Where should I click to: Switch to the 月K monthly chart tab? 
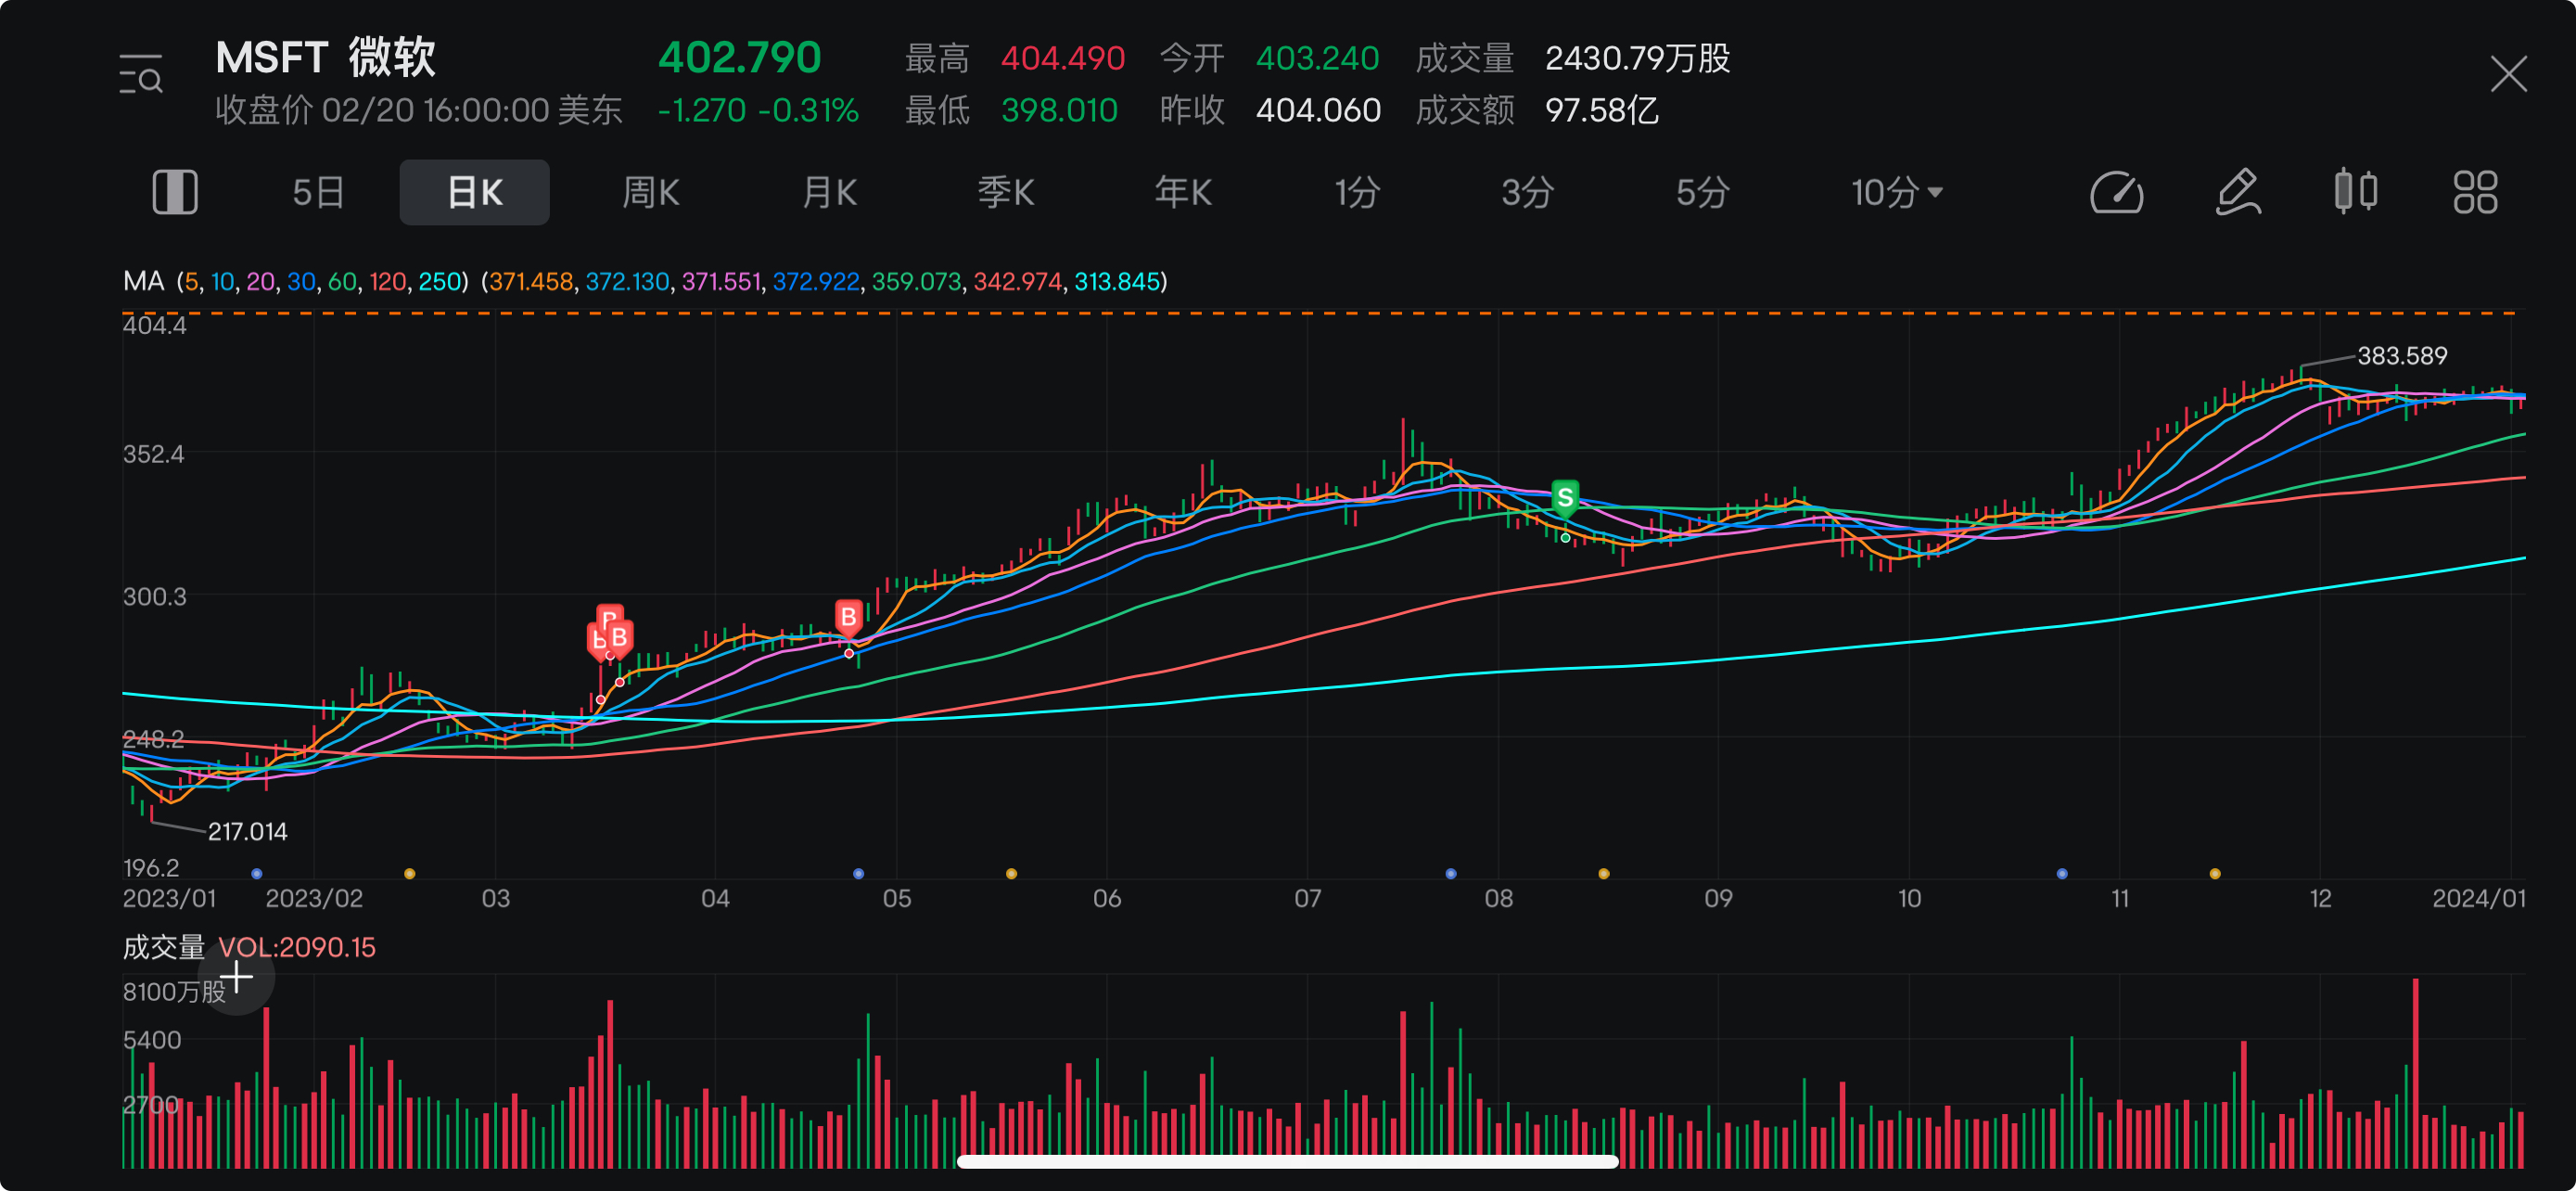click(x=828, y=192)
